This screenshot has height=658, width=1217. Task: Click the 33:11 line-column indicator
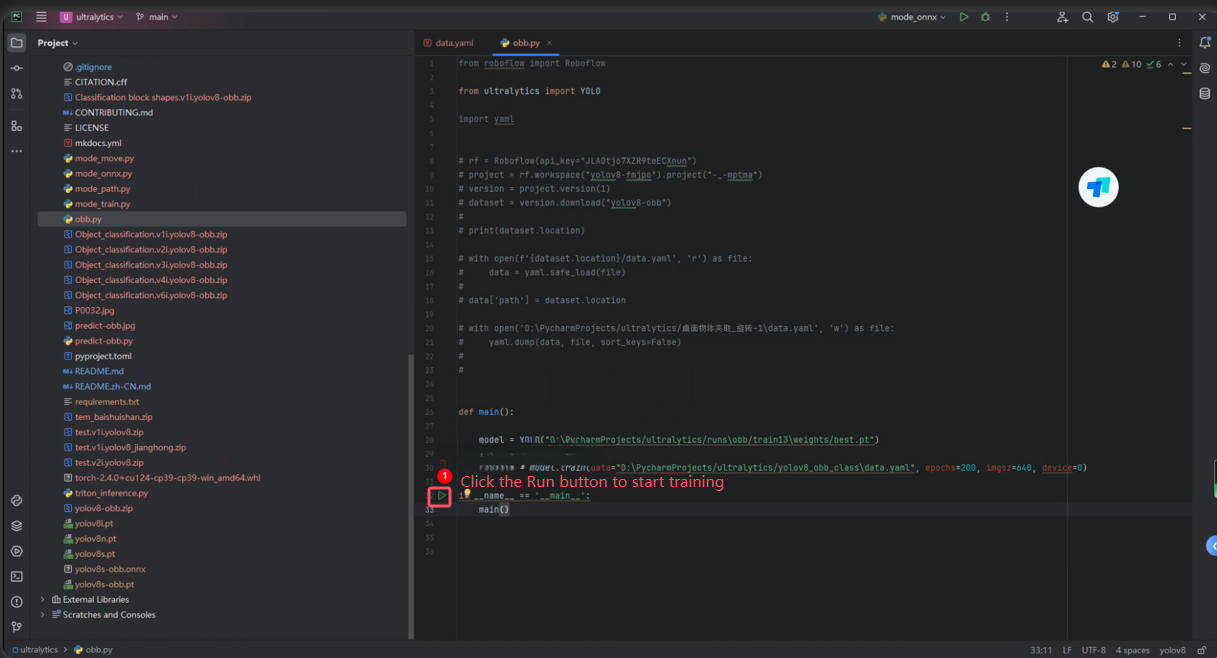click(x=1040, y=650)
